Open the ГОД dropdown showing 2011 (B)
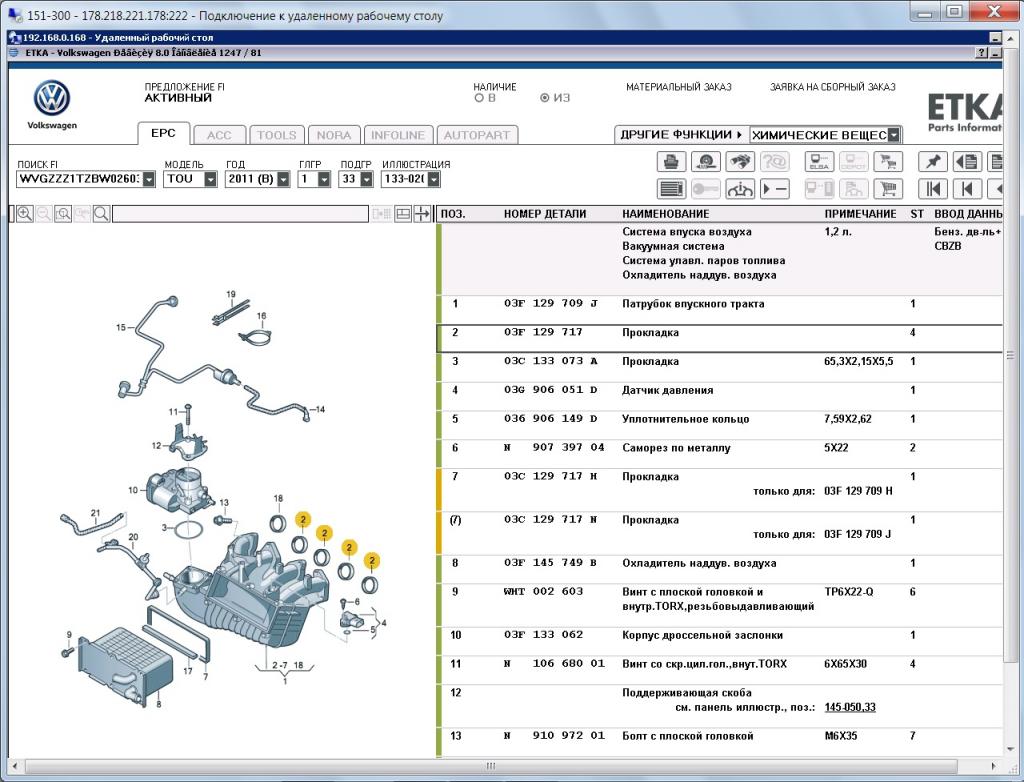 (283, 179)
